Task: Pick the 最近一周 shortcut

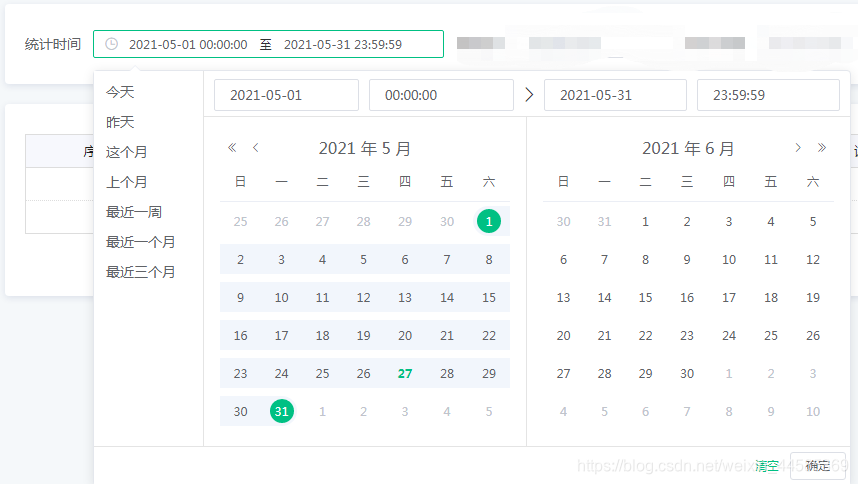Action: pos(134,212)
